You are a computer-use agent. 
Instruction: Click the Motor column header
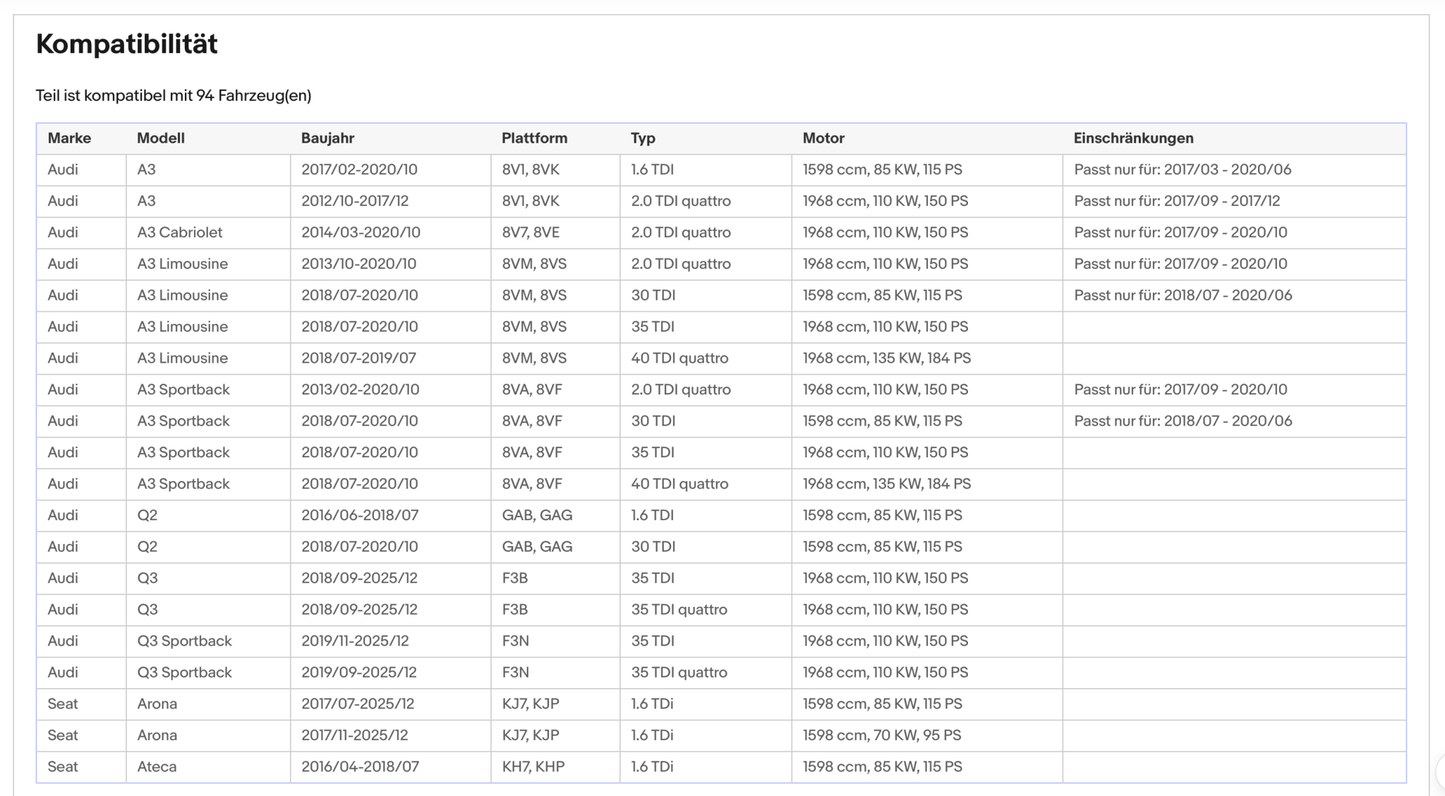pyautogui.click(x=824, y=138)
